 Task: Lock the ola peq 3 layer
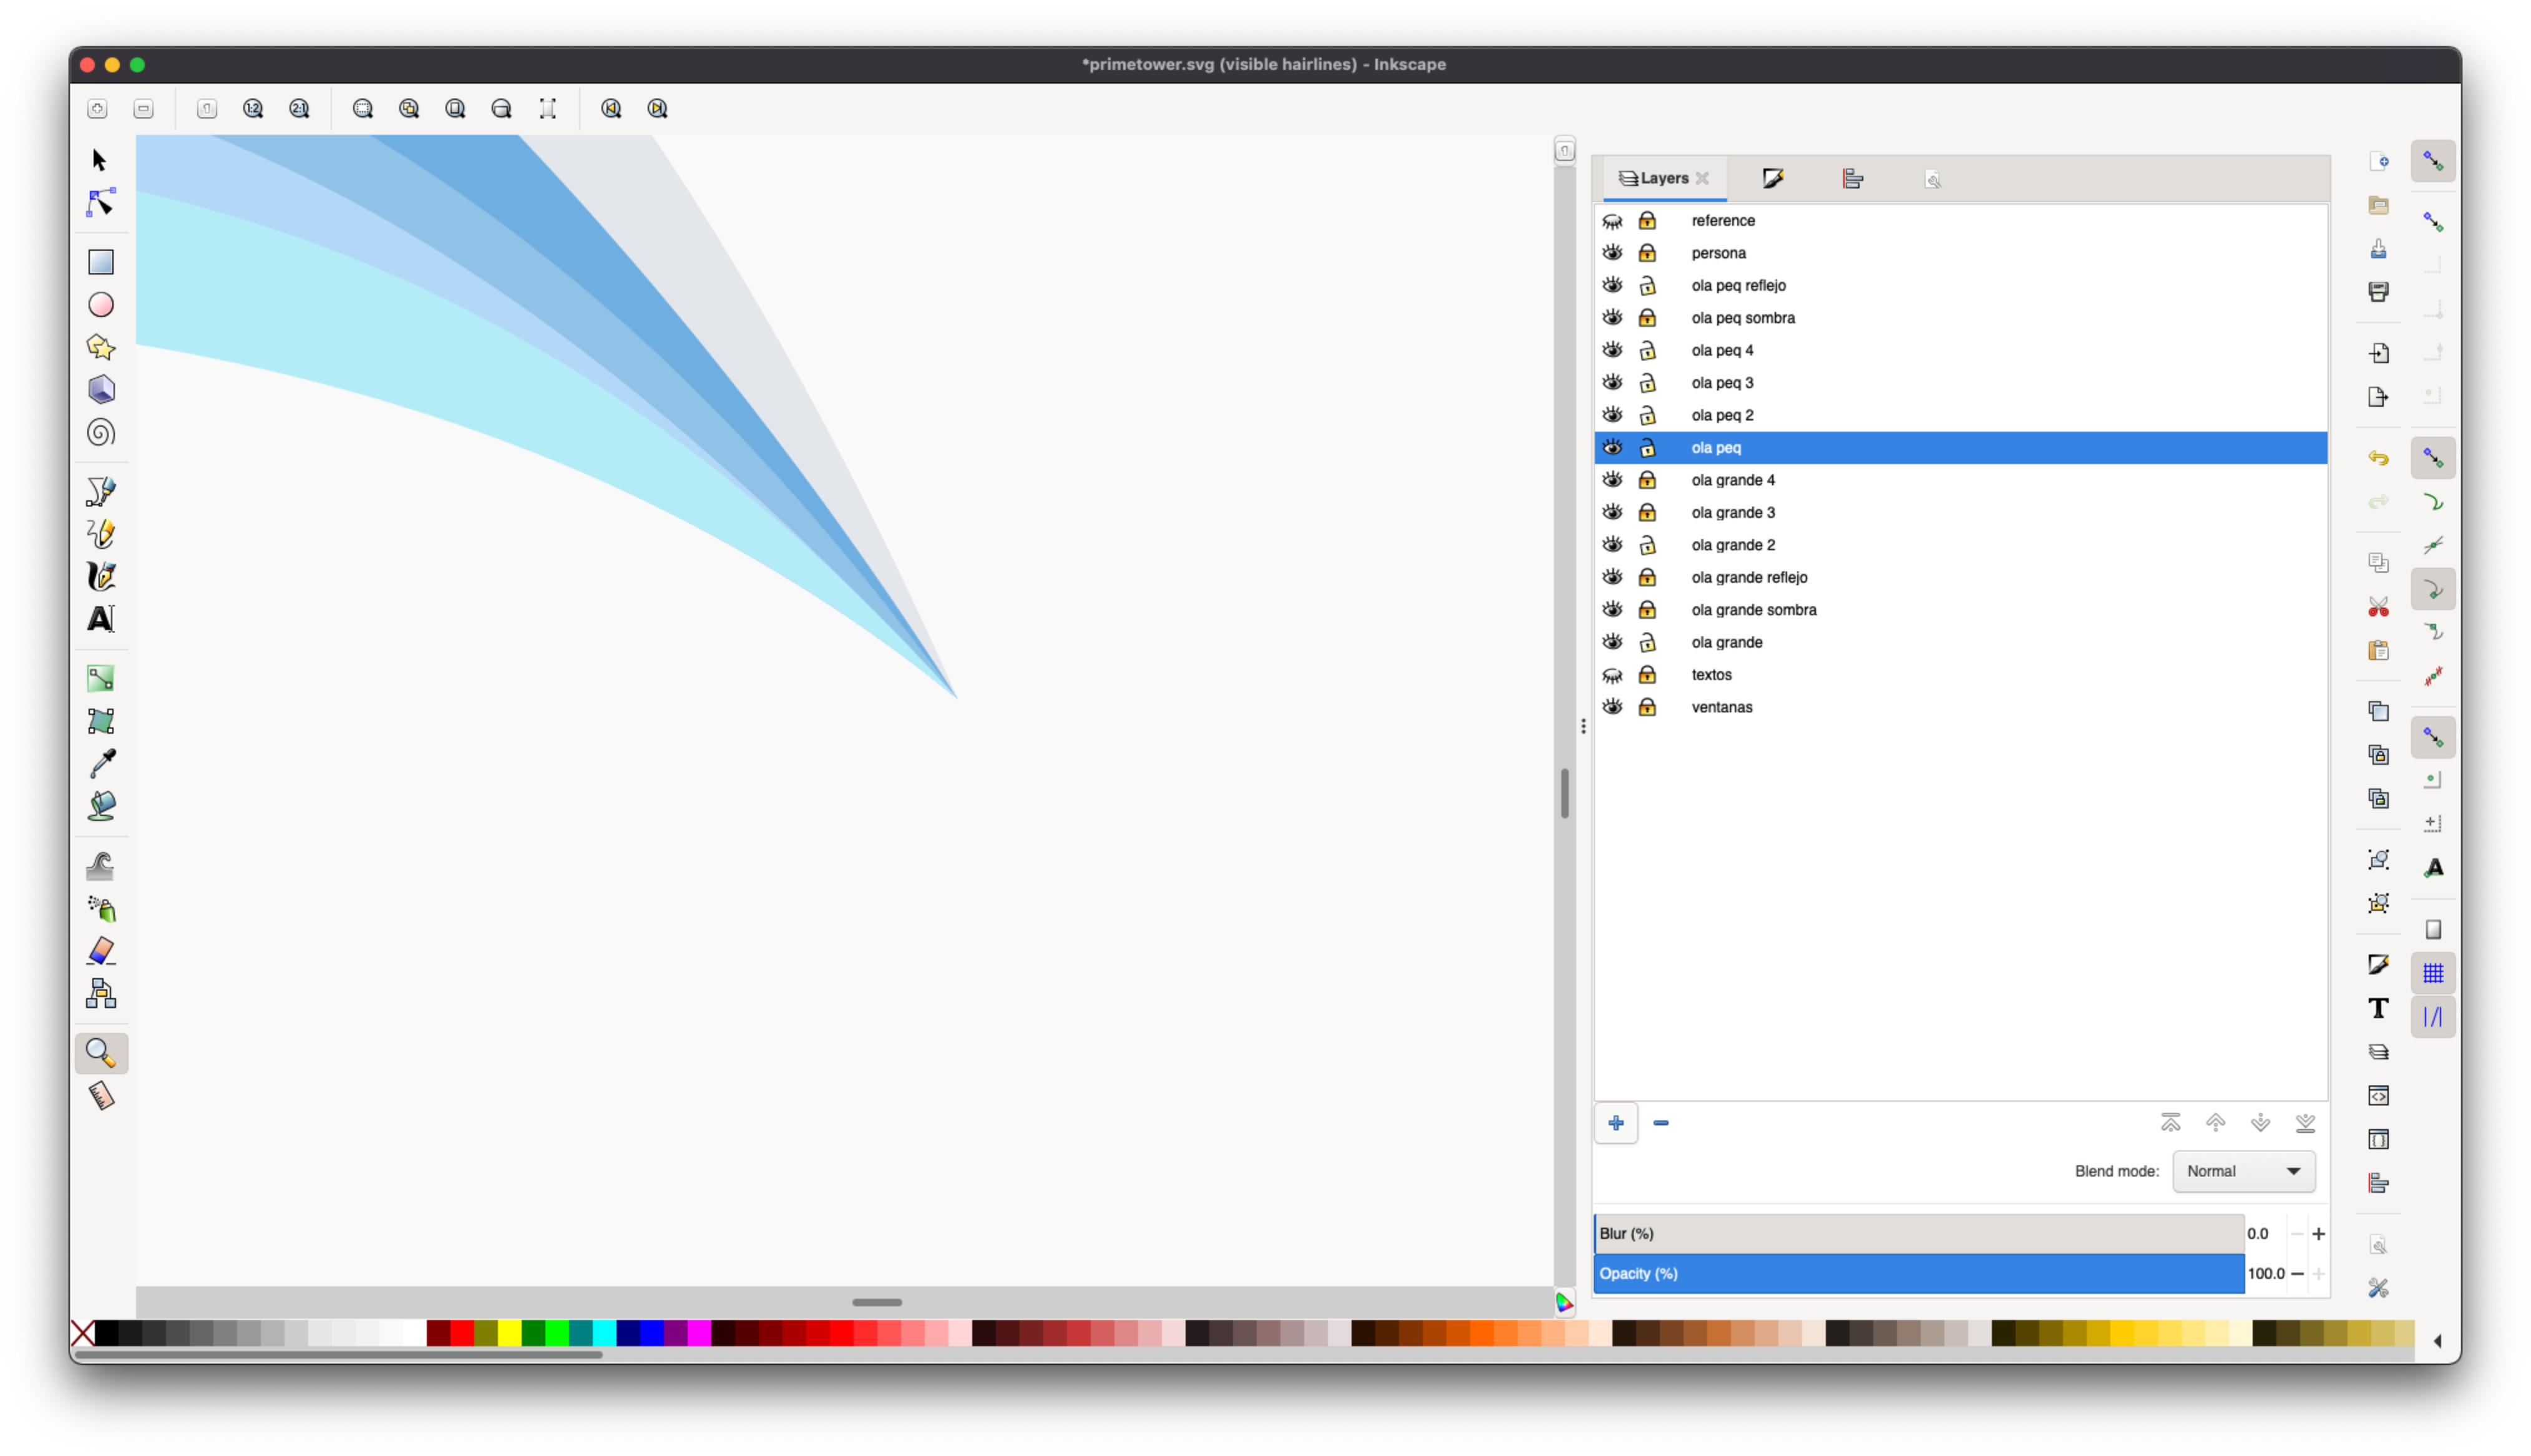pyautogui.click(x=1647, y=383)
